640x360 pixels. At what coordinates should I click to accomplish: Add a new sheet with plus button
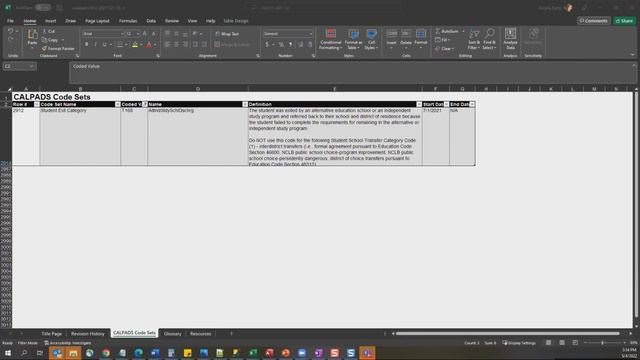pyautogui.click(x=231, y=333)
